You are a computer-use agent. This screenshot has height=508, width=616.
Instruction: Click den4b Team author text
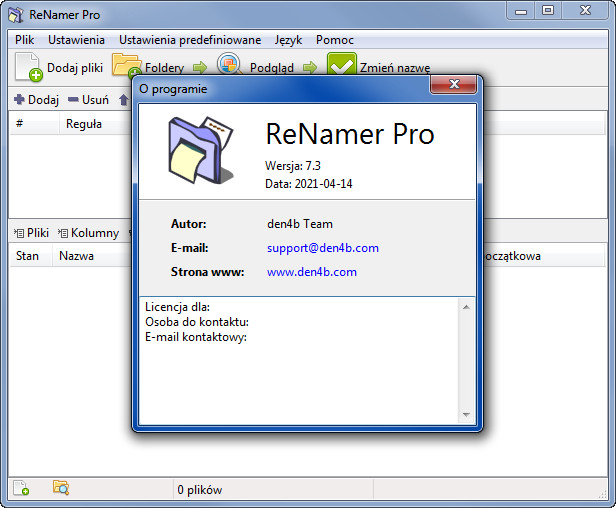coord(300,224)
